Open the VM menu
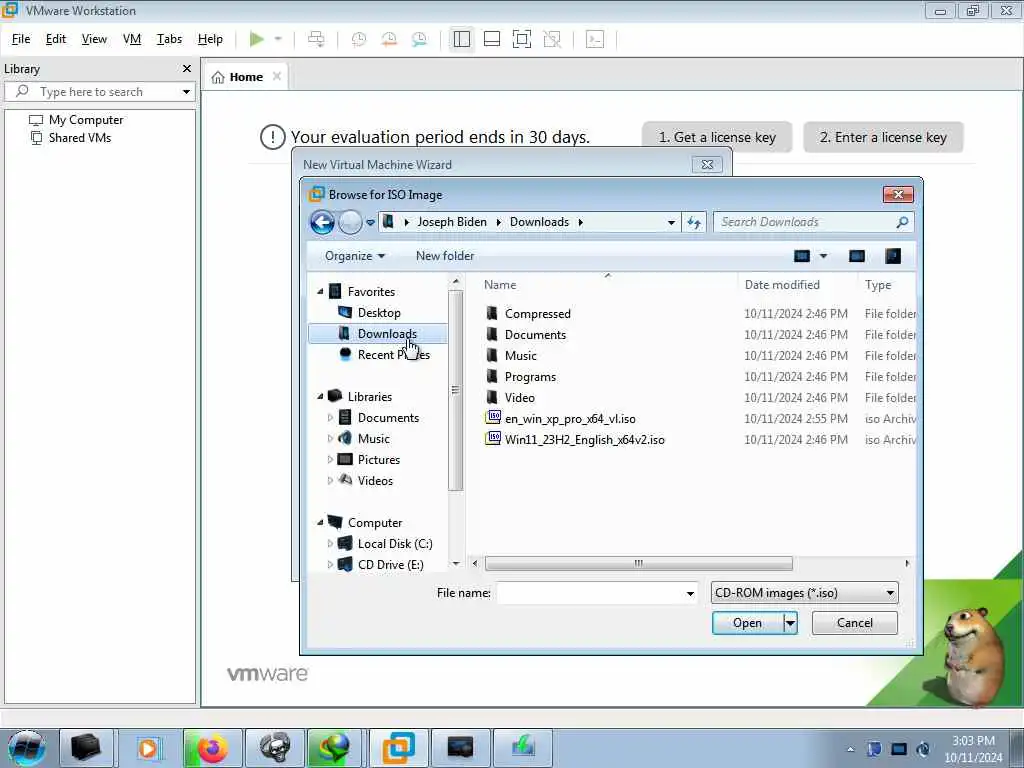Screen dimensions: 1024x768 point(132,39)
